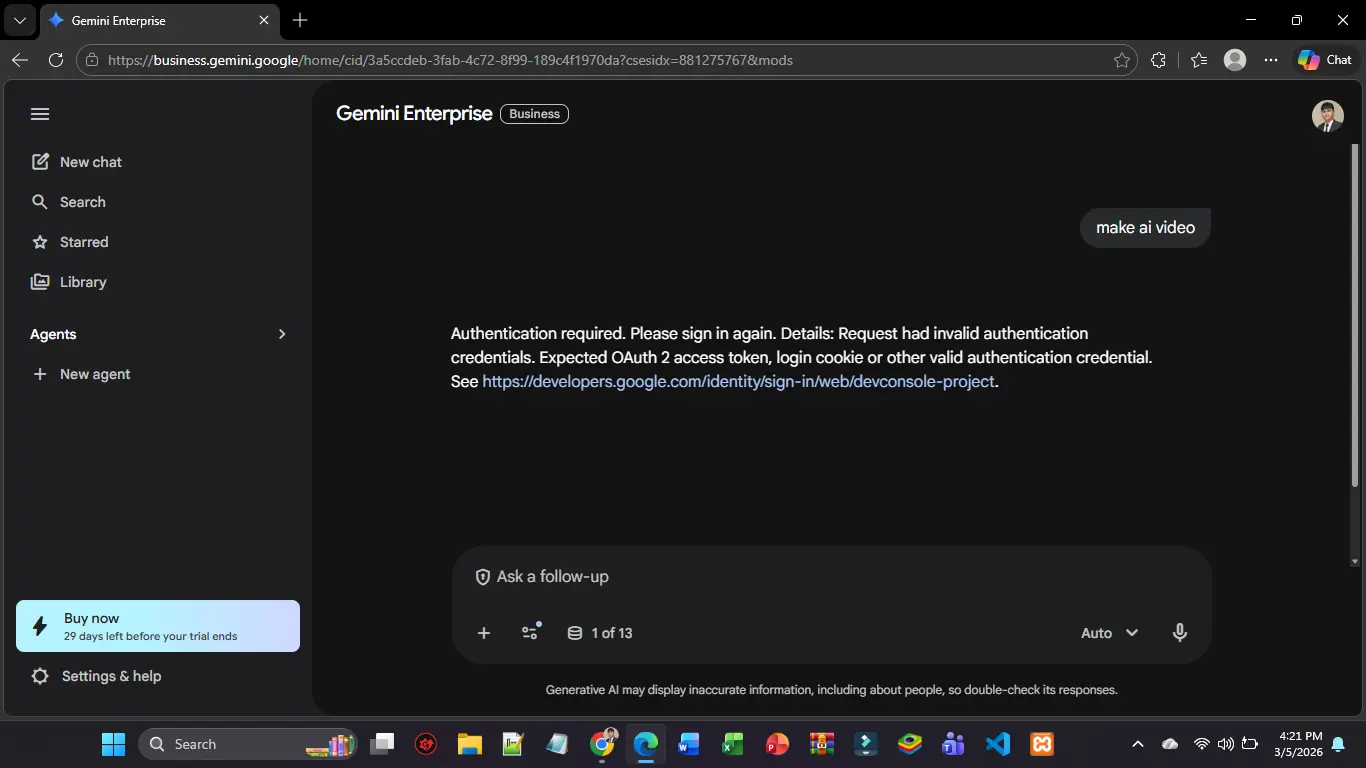
Task: Open the Favorites list icon
Action: click(1199, 60)
